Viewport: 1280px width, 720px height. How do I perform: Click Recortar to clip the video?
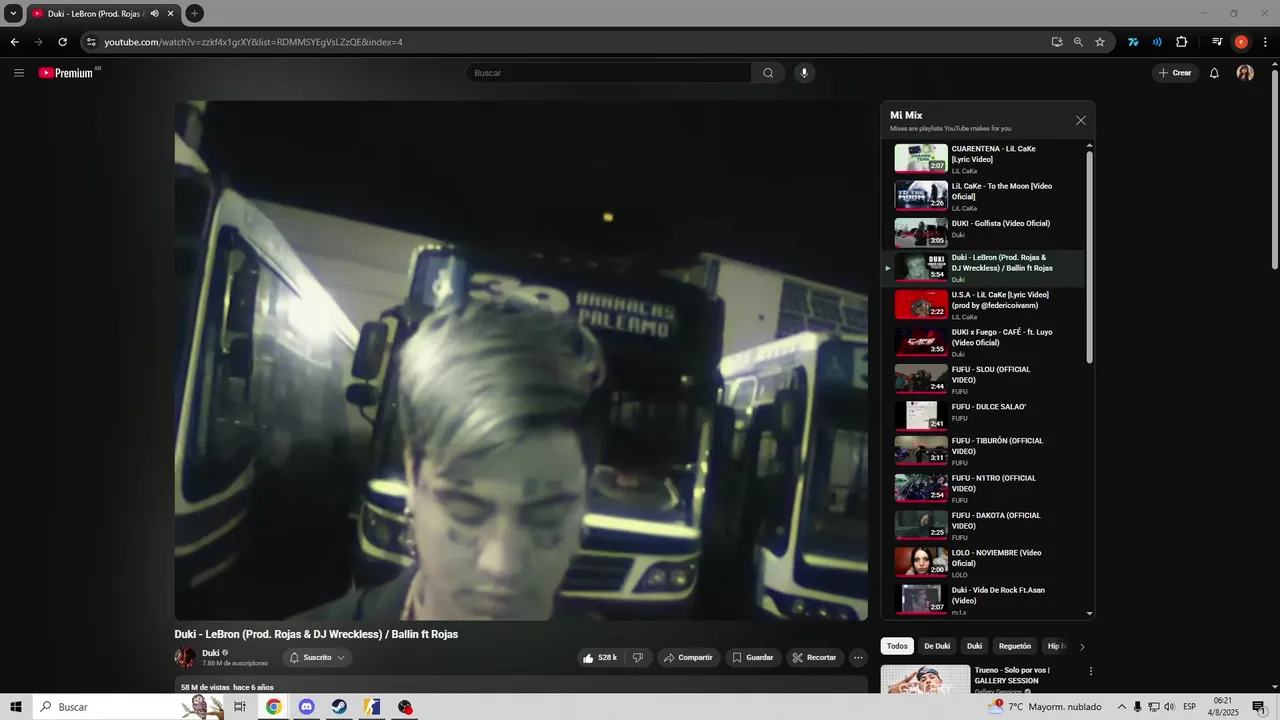(x=814, y=658)
